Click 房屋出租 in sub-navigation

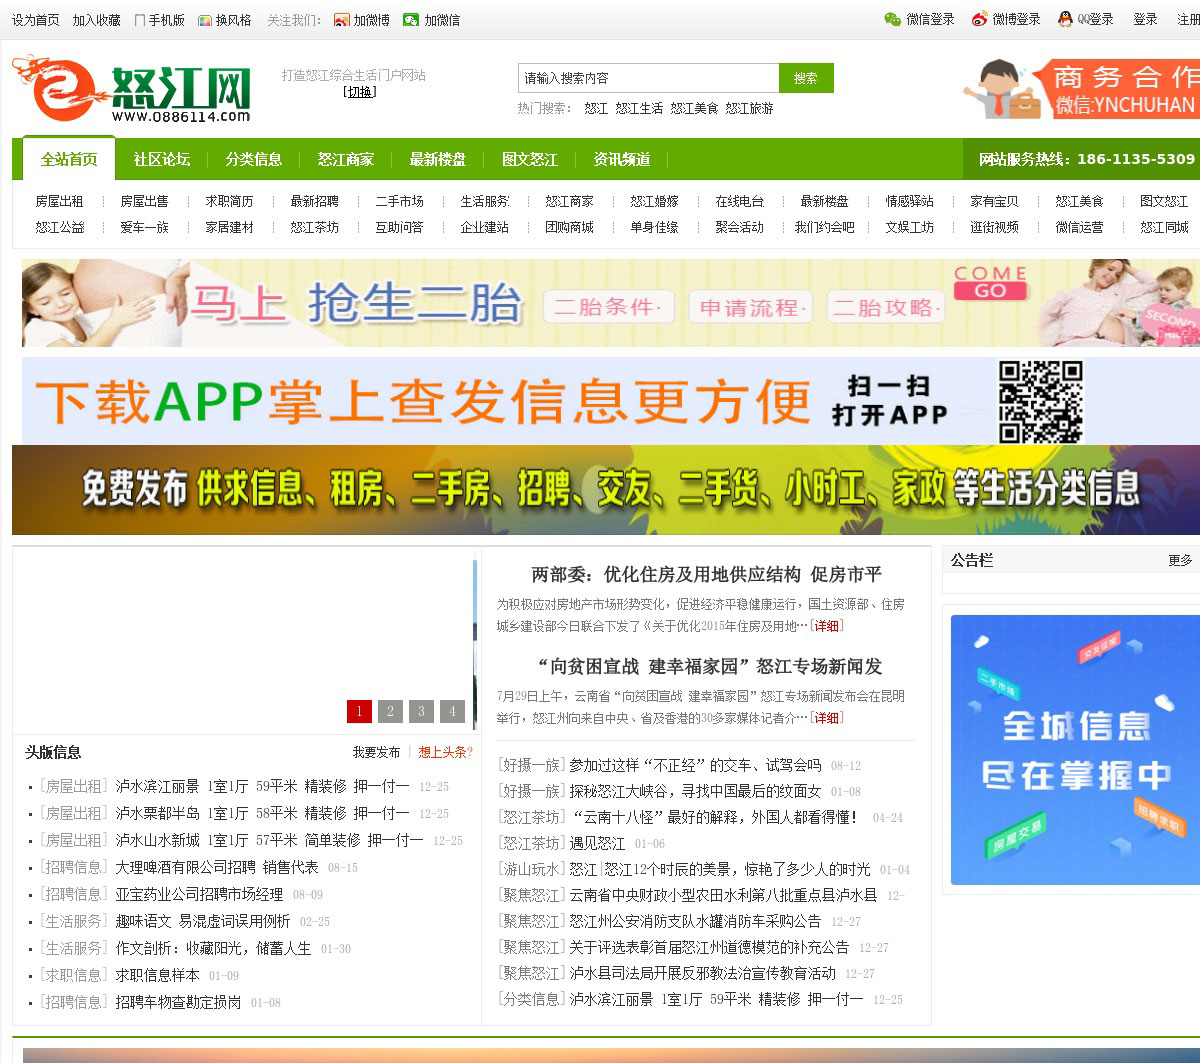pos(60,201)
